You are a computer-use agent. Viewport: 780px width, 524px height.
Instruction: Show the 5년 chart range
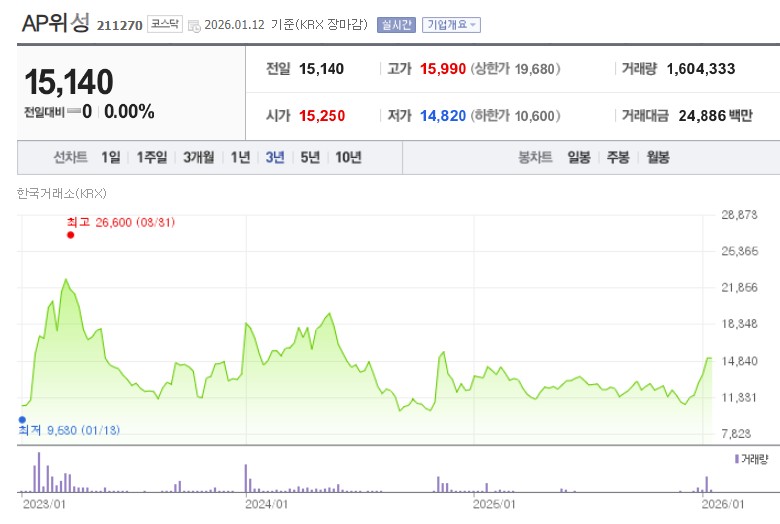point(310,157)
